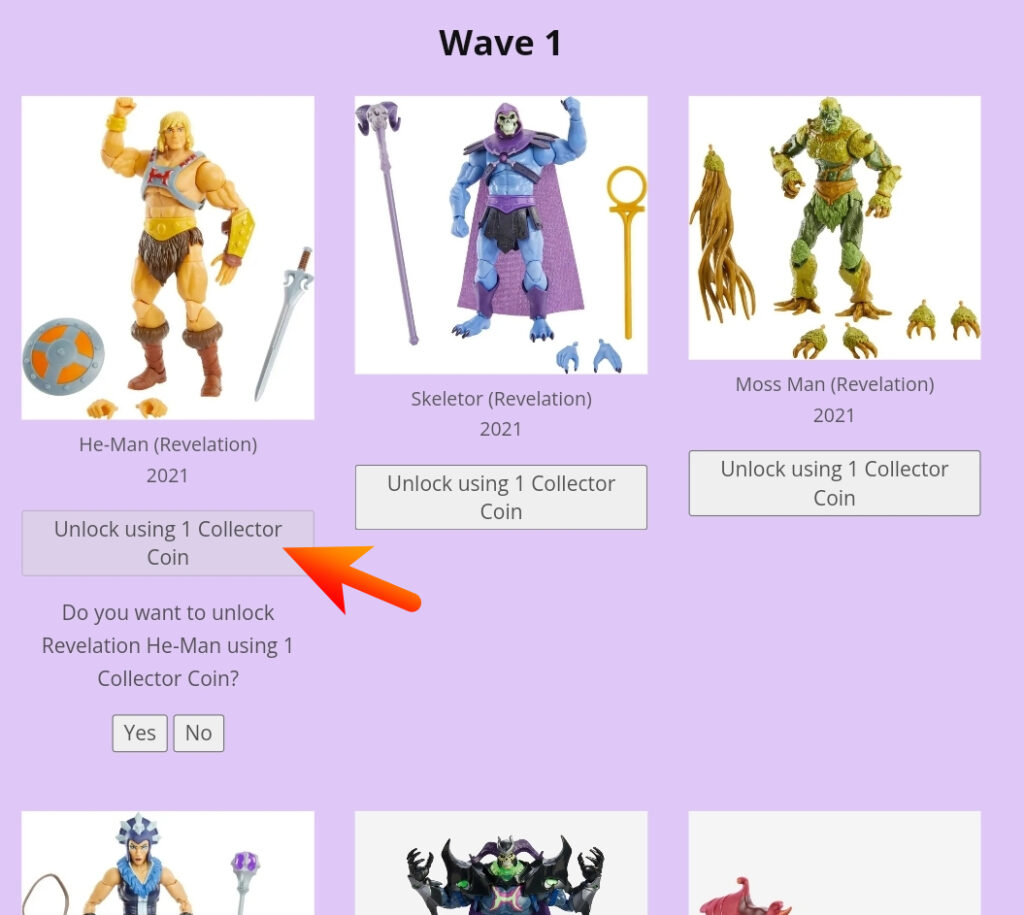Click the unlock confirmation question text
The width and height of the screenshot is (1024, 915).
168,645
